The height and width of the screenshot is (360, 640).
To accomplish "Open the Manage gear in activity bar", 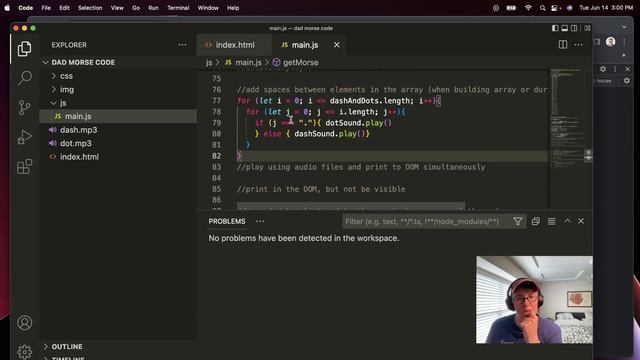I will click(x=24, y=351).
